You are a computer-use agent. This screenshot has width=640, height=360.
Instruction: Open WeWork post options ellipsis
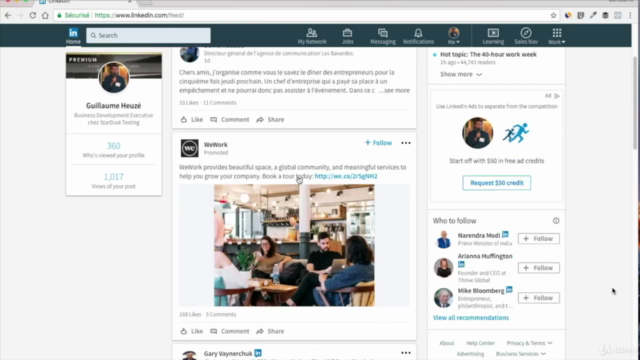point(406,143)
